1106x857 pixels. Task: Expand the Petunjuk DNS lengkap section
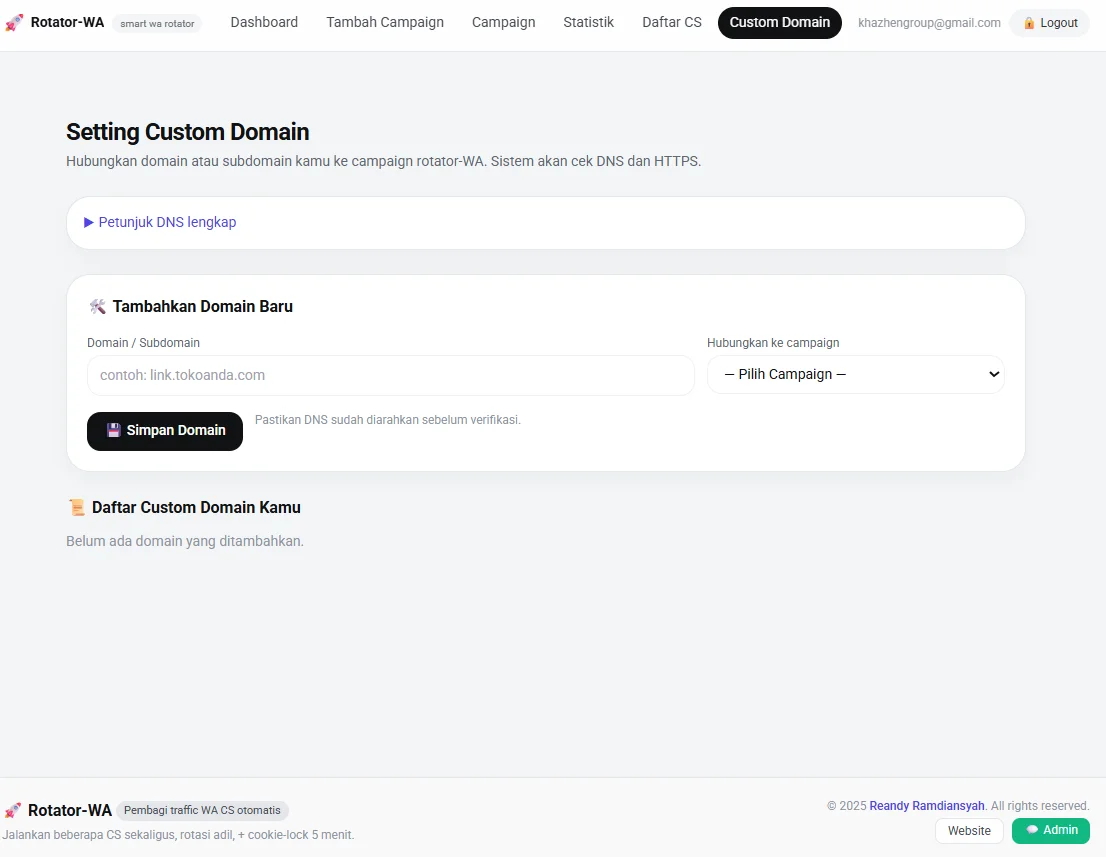pos(166,222)
